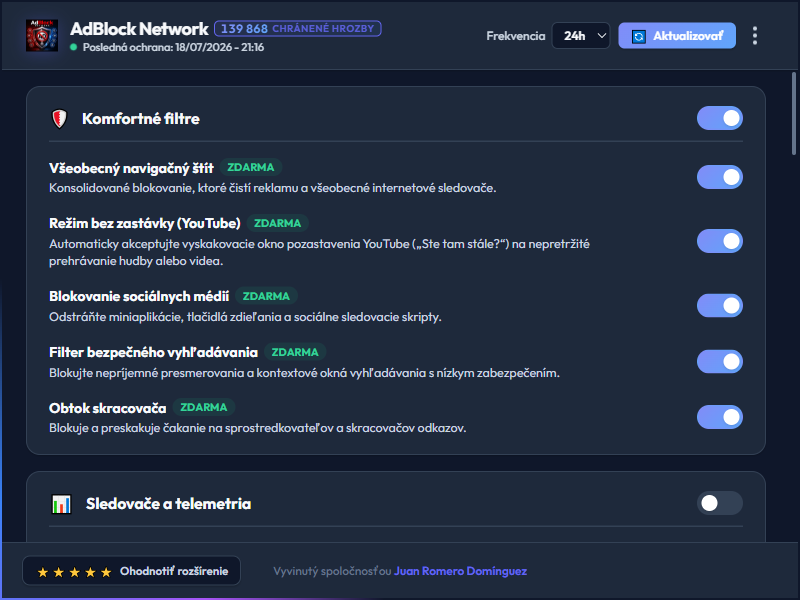The width and height of the screenshot is (800, 600).
Task: Click Blokovanie sociálnych médií title
Action: (139, 296)
